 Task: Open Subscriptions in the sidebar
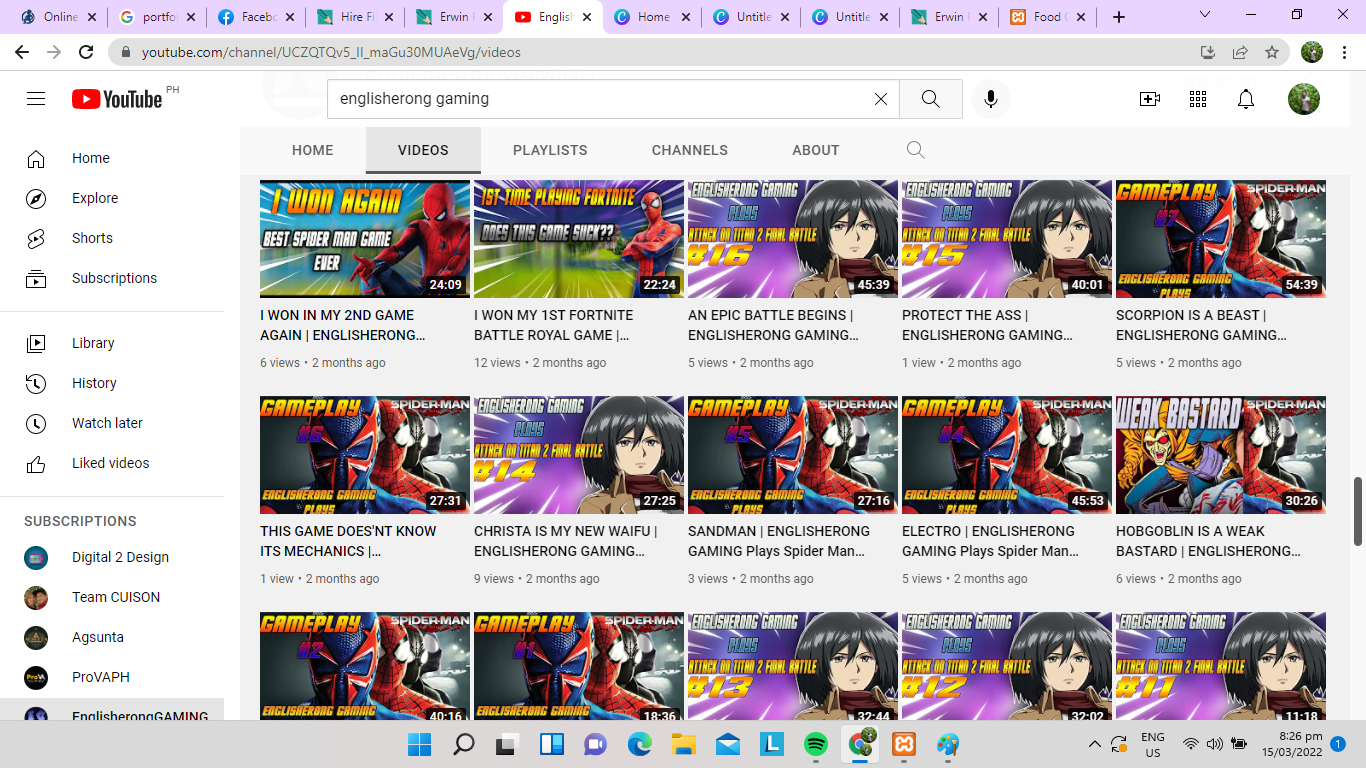tap(112, 278)
